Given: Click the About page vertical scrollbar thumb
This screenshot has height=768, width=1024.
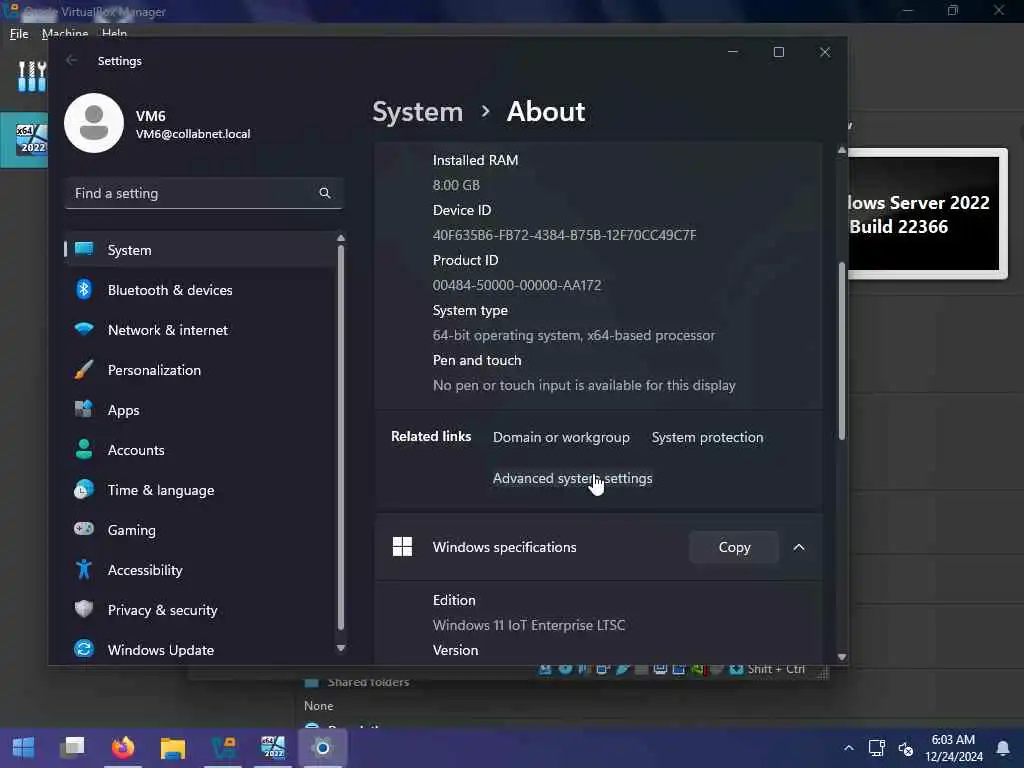Looking at the screenshot, I should pyautogui.click(x=842, y=350).
